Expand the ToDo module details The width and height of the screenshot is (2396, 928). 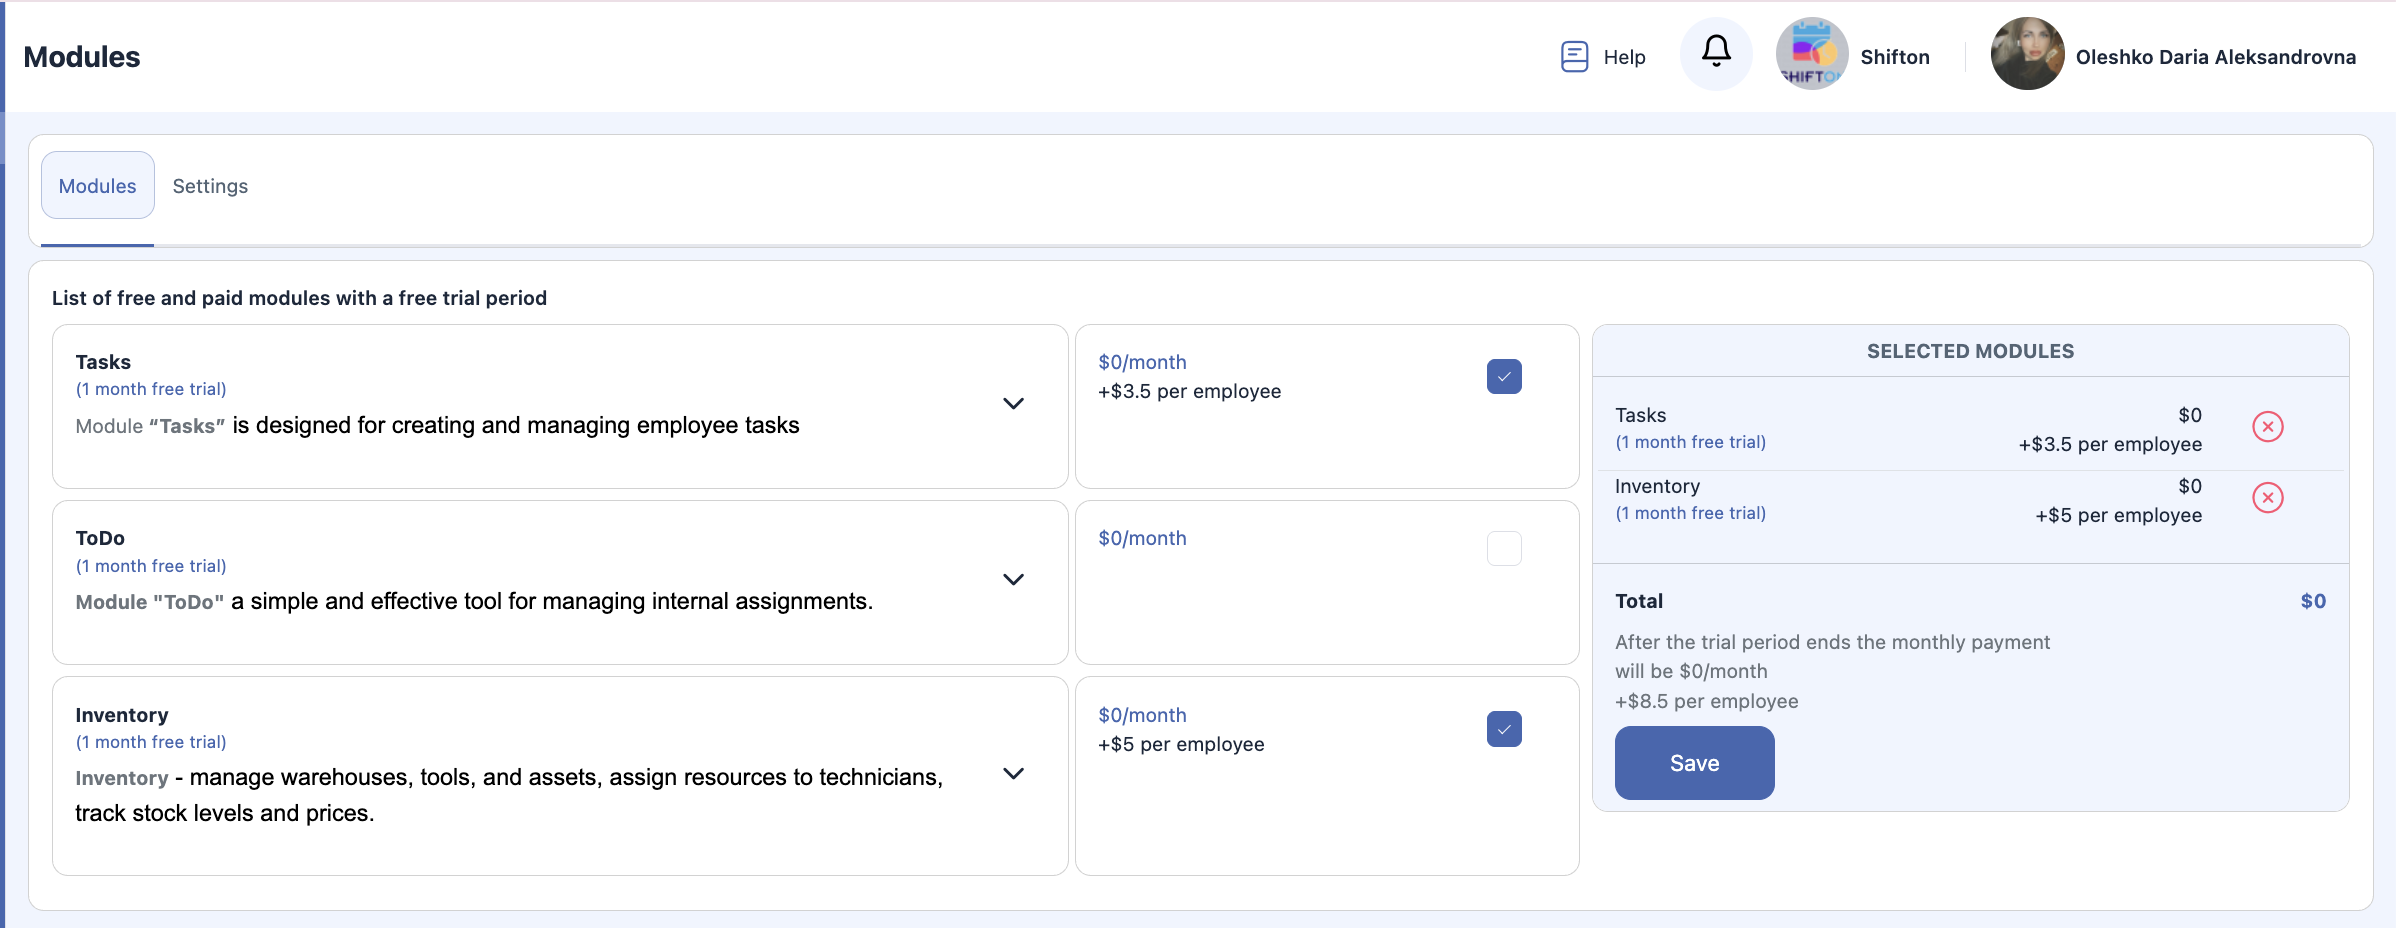(x=1013, y=580)
